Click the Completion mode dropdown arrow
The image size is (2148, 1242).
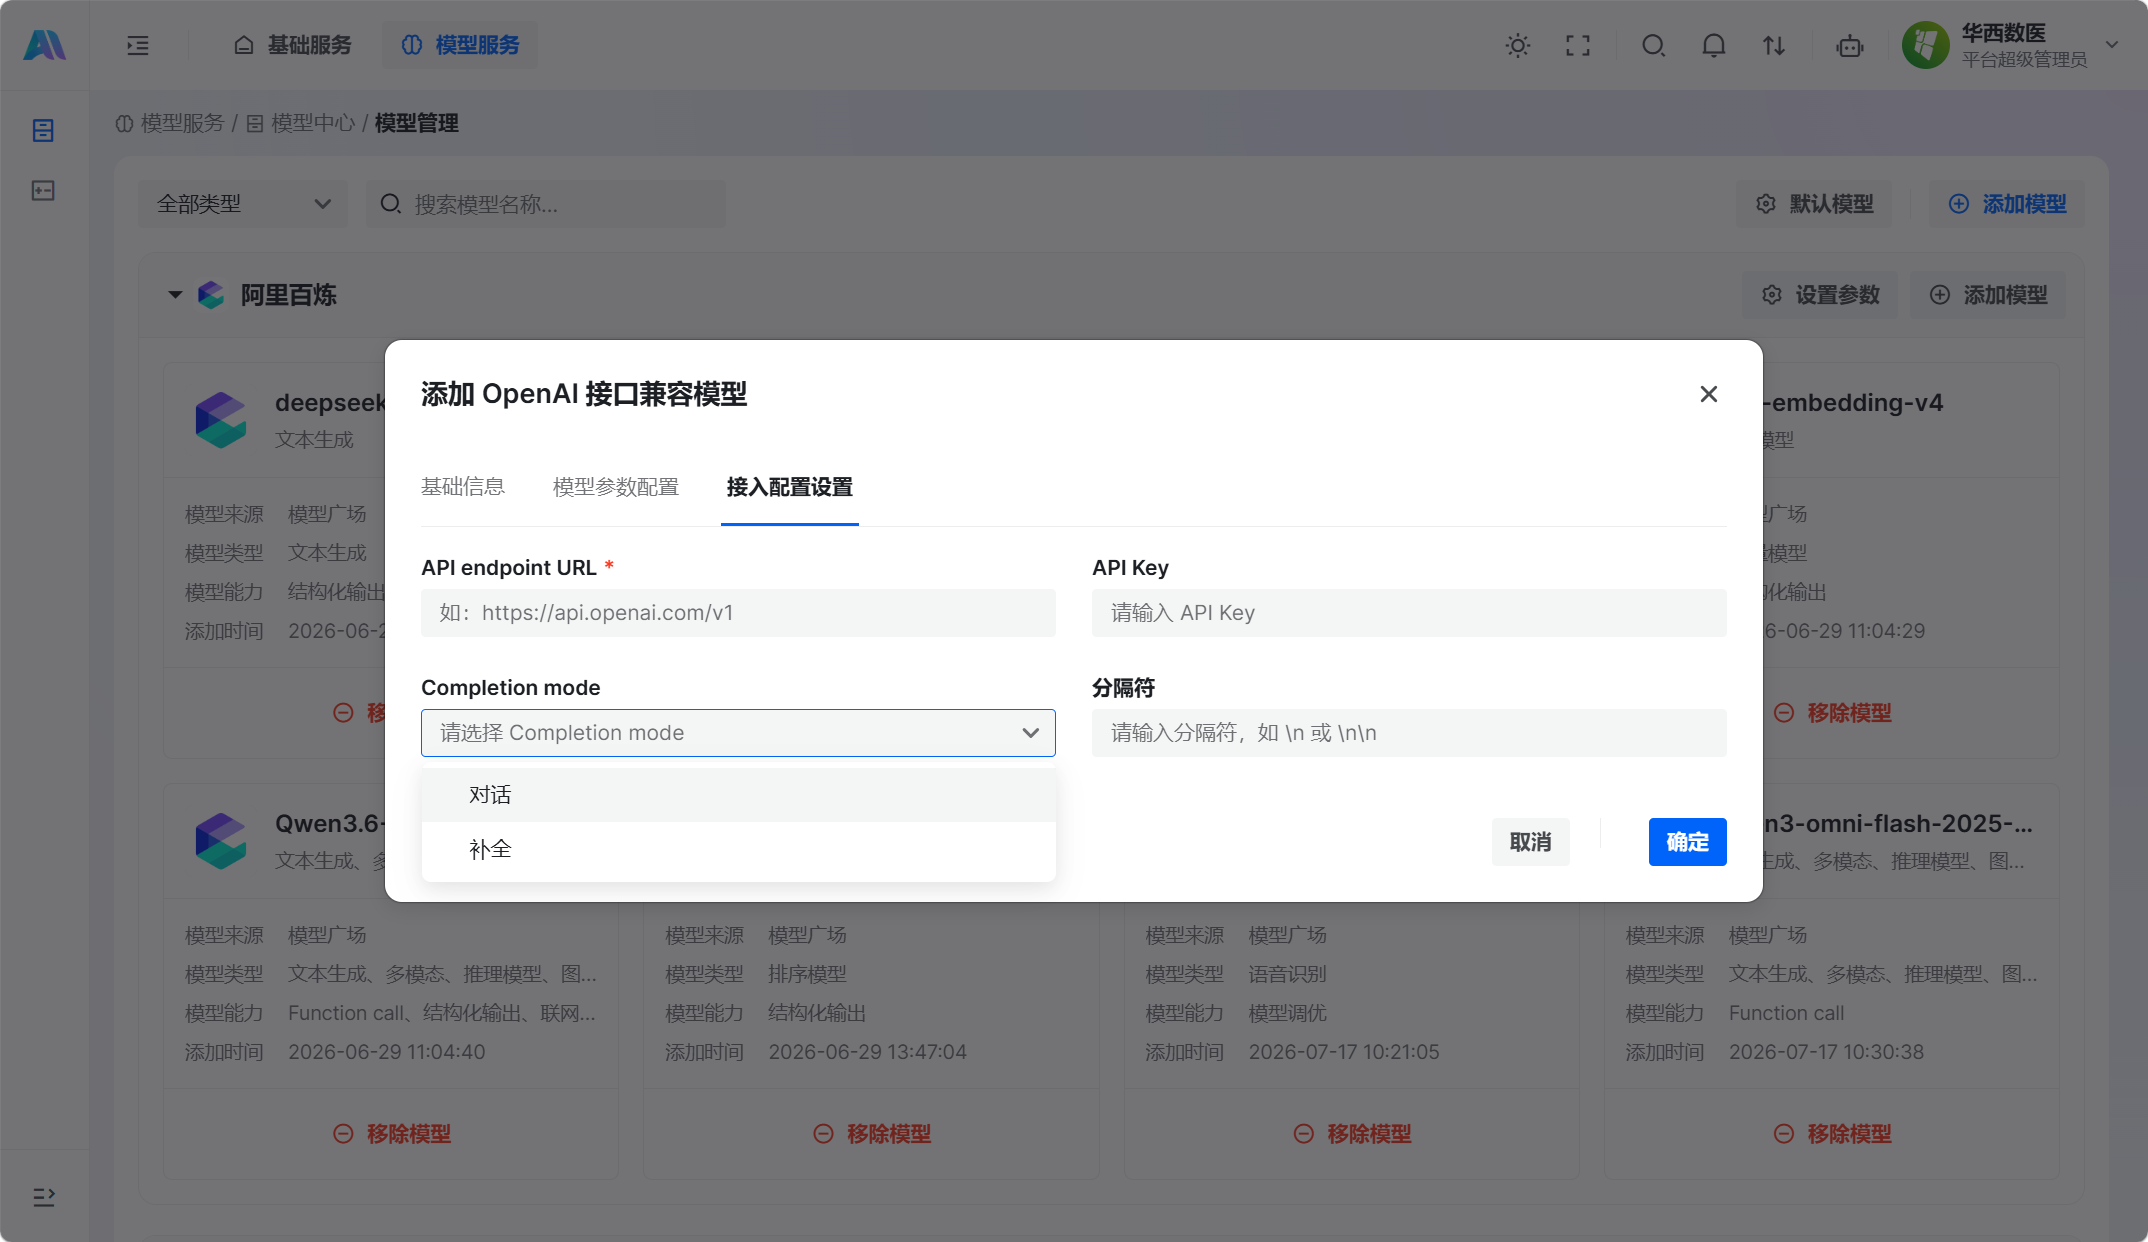(x=1031, y=733)
